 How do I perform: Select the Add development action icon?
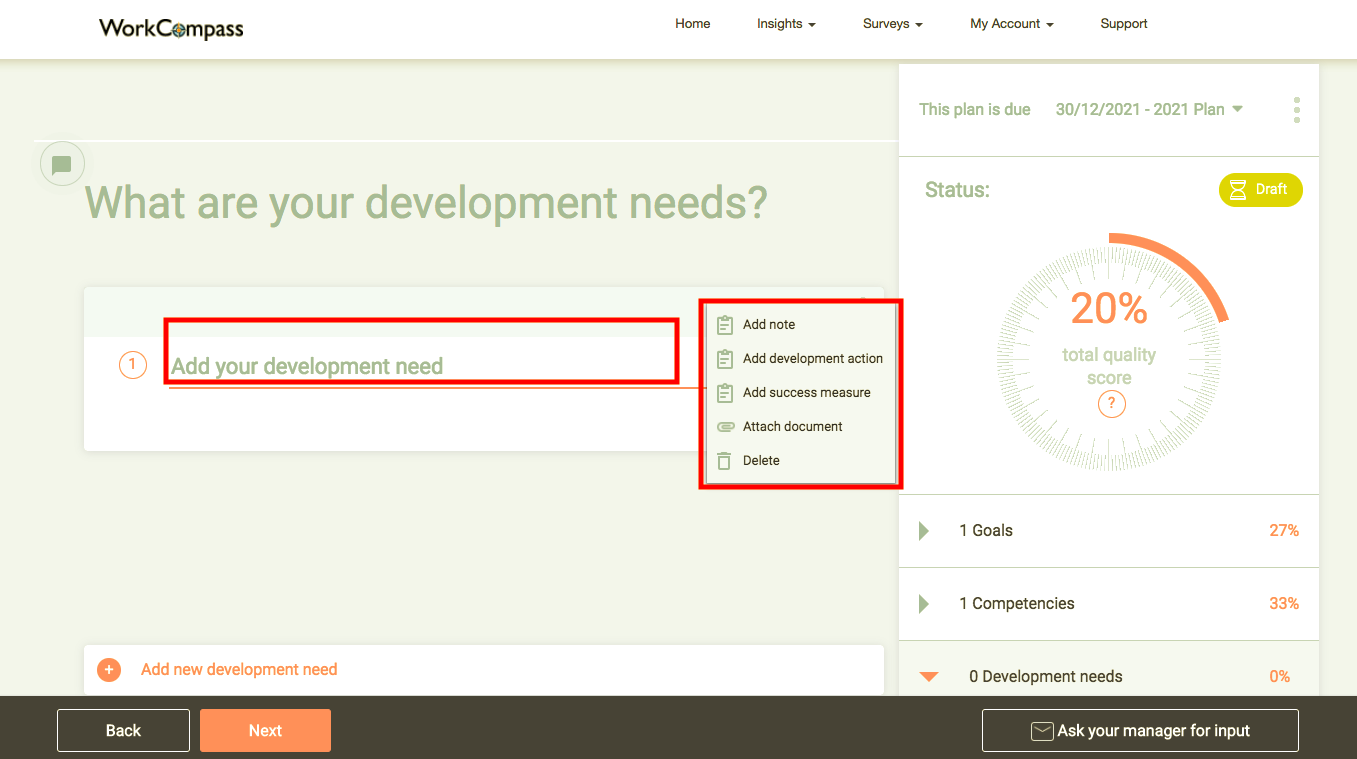click(x=724, y=358)
